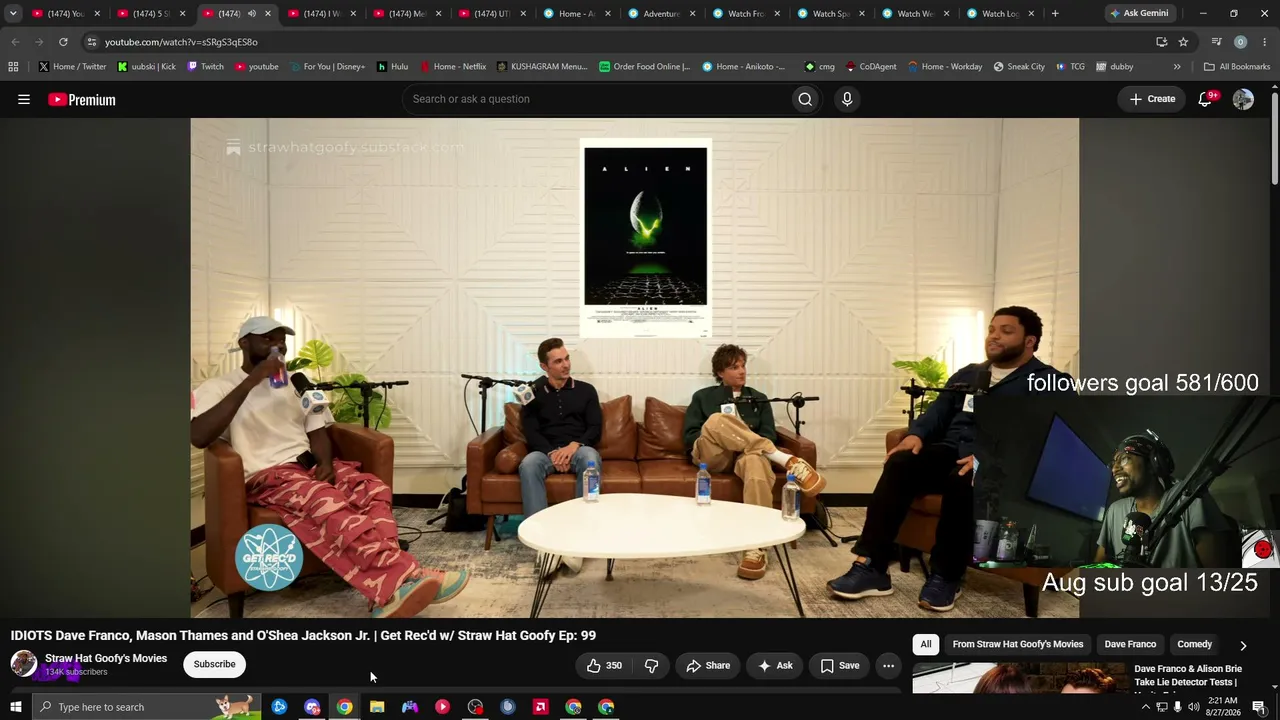Screen dimensions: 1280x720
Task: Open For You | Disney+ bookmark
Action: tap(328, 67)
